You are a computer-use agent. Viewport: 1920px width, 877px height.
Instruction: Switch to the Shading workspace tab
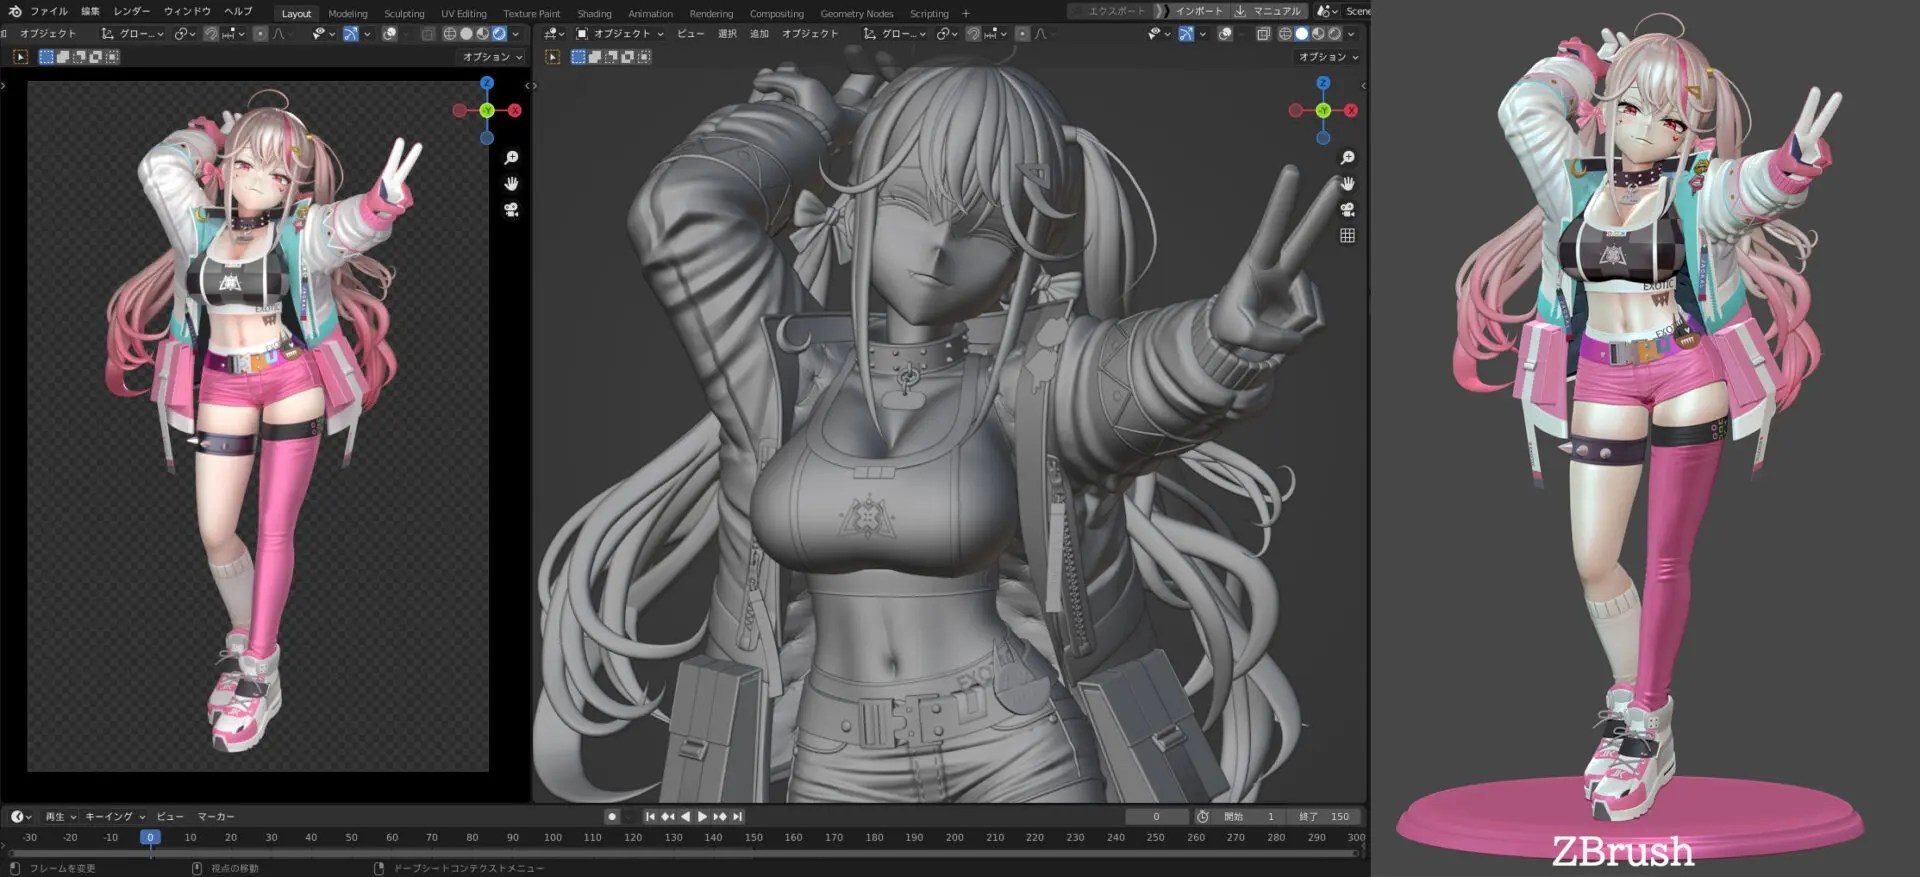coord(594,13)
